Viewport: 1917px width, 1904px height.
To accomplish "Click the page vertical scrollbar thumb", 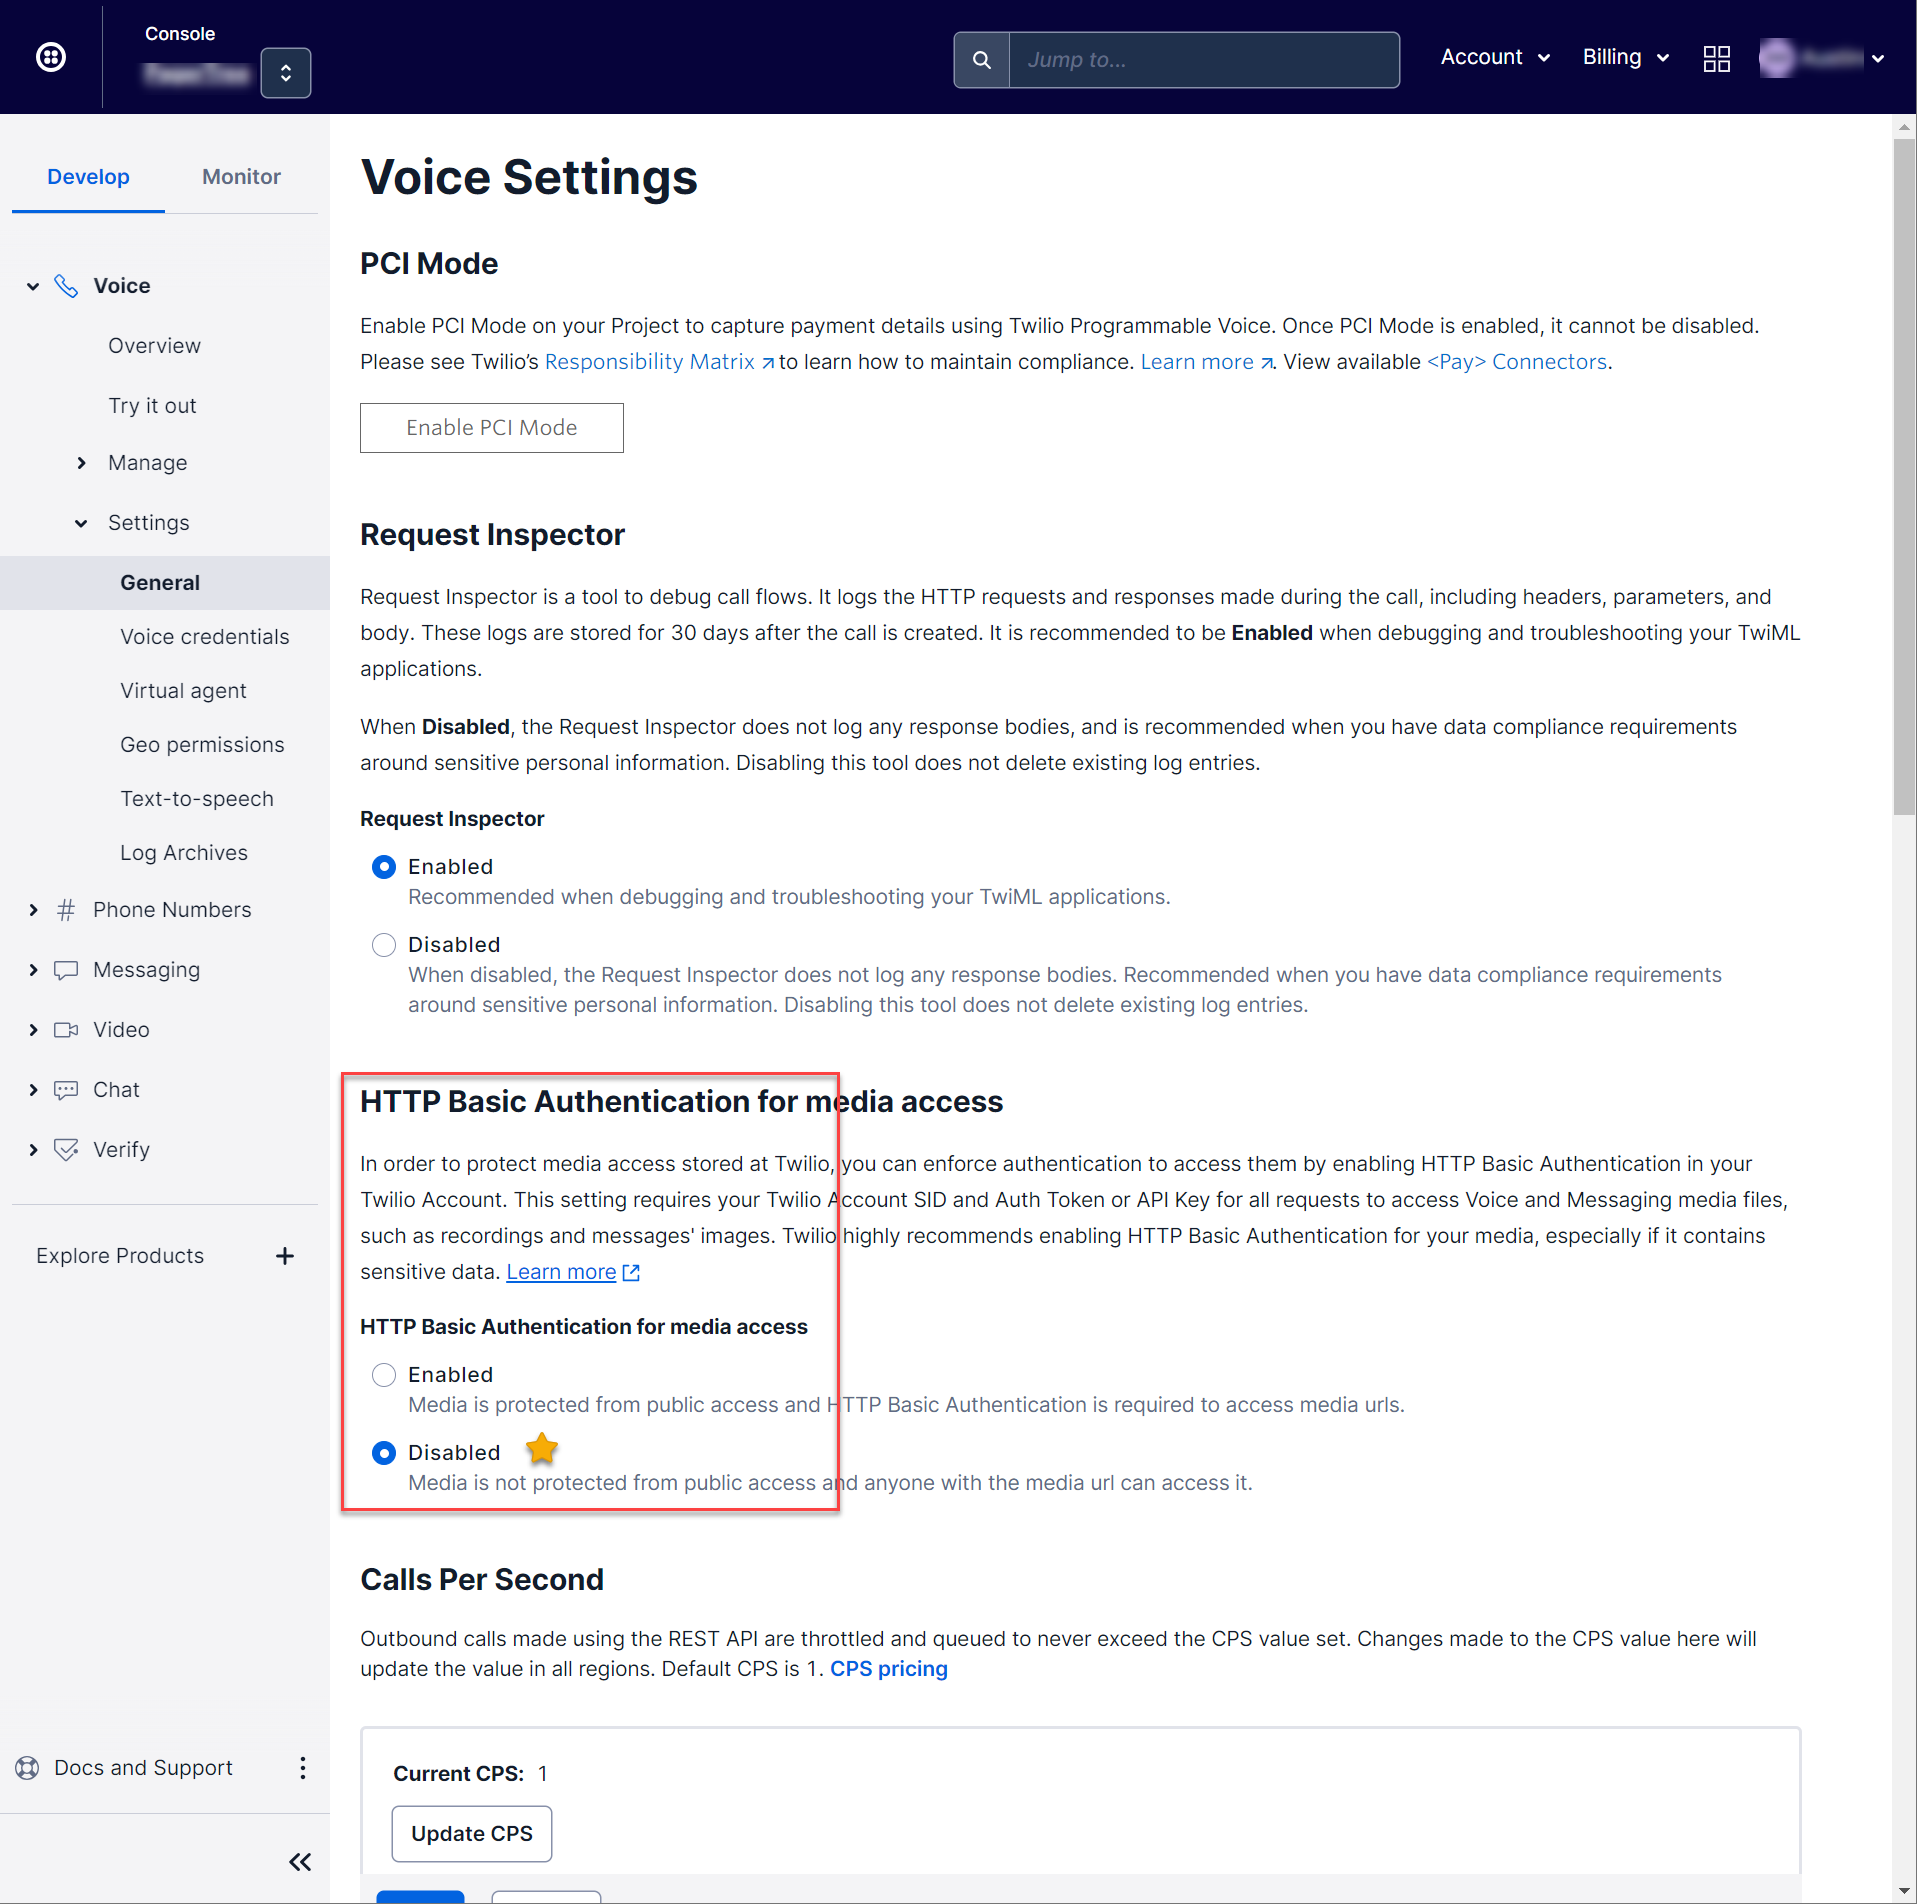I will pos(1903,480).
